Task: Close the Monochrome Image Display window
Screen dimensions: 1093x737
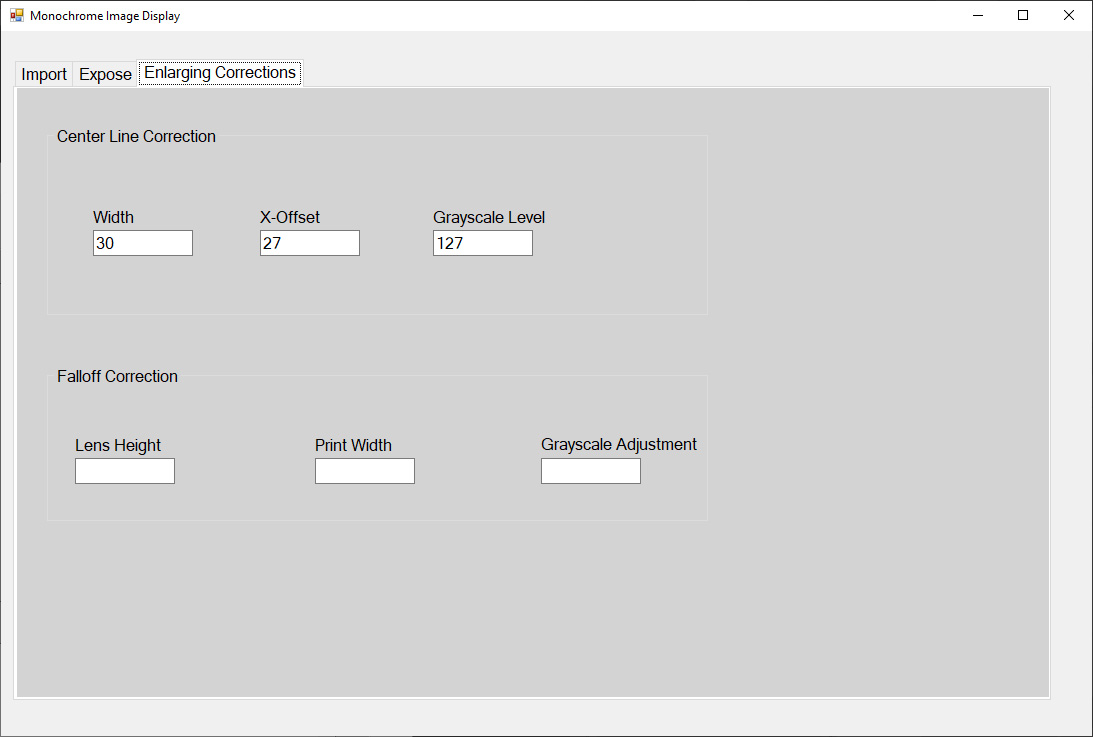Action: [1068, 16]
